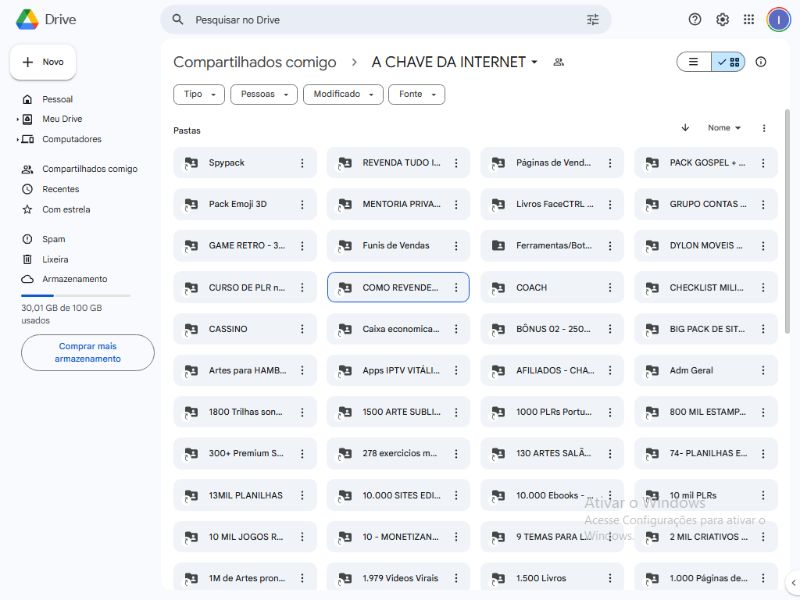Screen dimensions: 800x600
Task: Expand Meu Drive tree arrow
Action: (18, 119)
